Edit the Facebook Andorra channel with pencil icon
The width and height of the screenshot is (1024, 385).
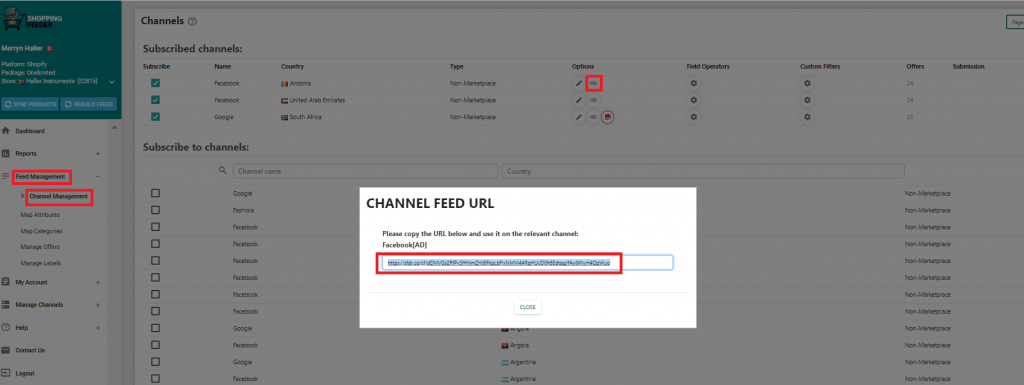coord(579,84)
